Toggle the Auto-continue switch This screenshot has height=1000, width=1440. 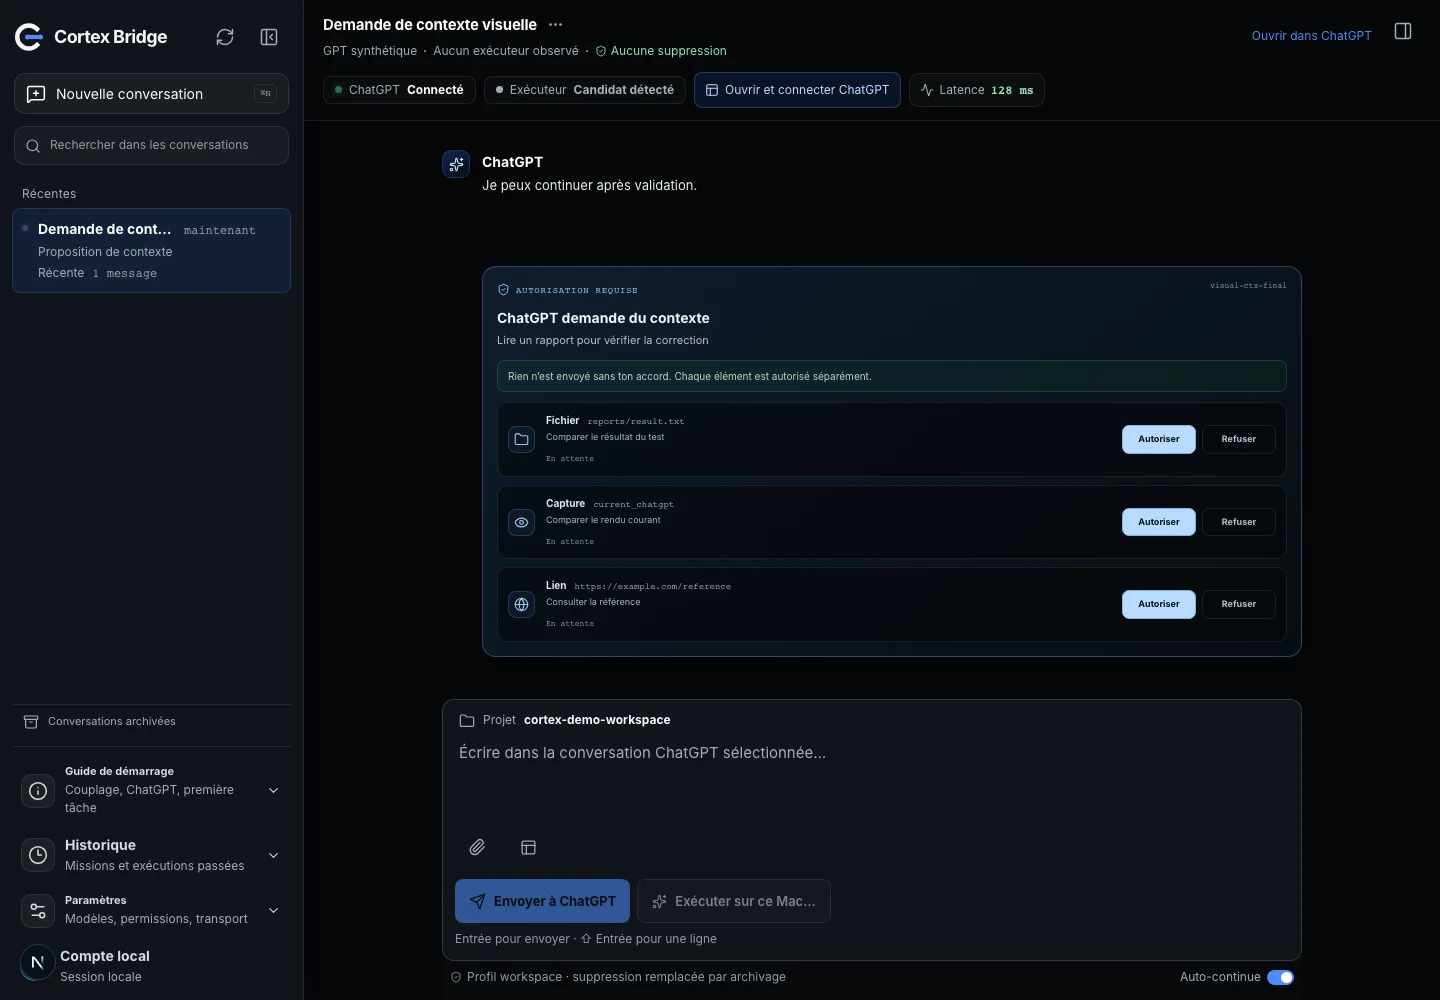click(x=1280, y=977)
